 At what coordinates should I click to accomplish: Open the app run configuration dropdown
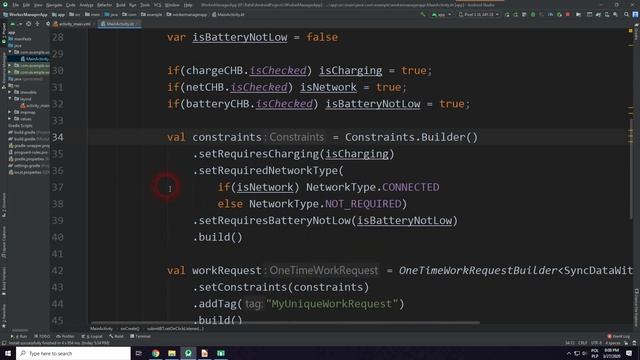[442, 14]
